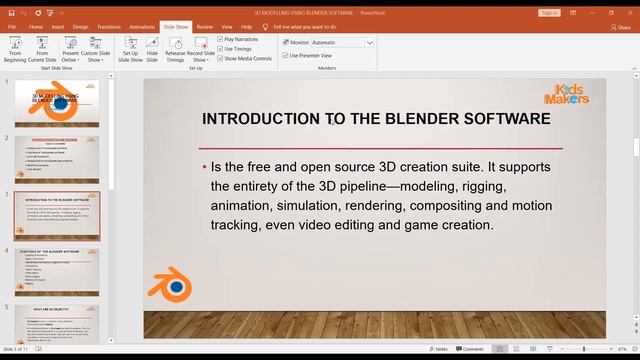This screenshot has height=360, width=640.
Task: Undo the last action in the quick access toolbar
Action: point(24,13)
